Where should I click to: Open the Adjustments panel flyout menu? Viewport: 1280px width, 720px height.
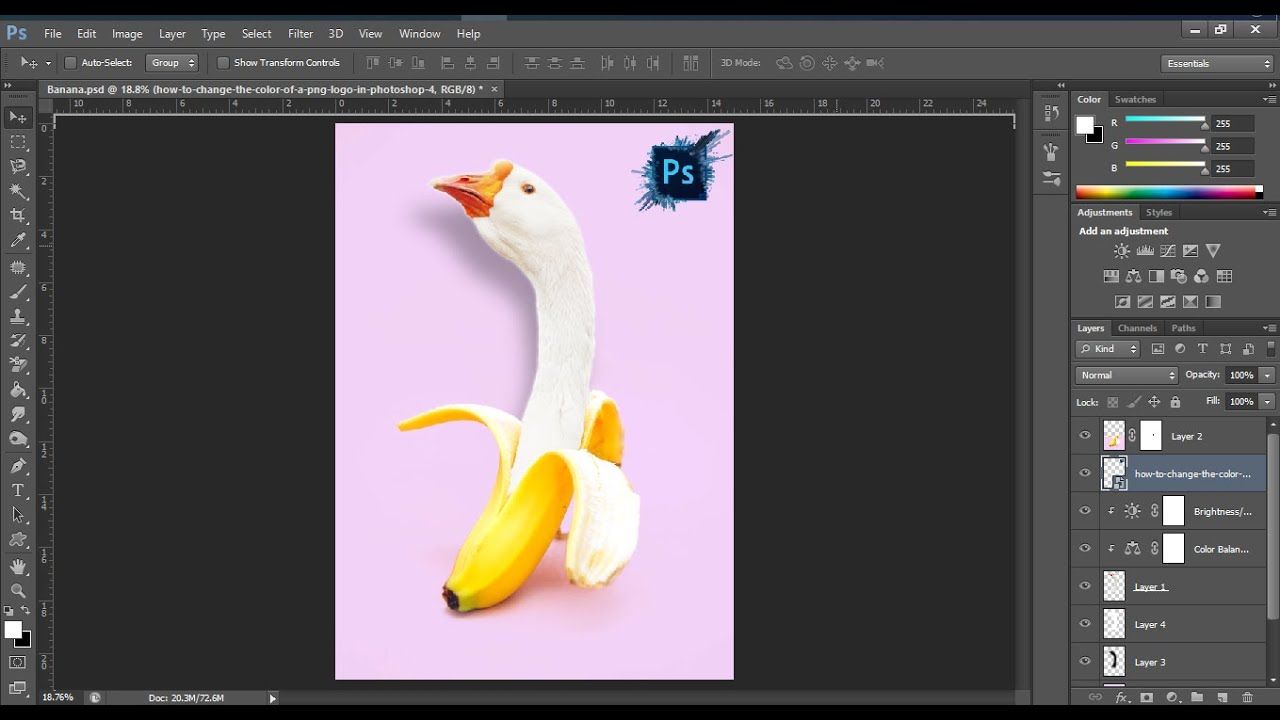pos(1269,212)
